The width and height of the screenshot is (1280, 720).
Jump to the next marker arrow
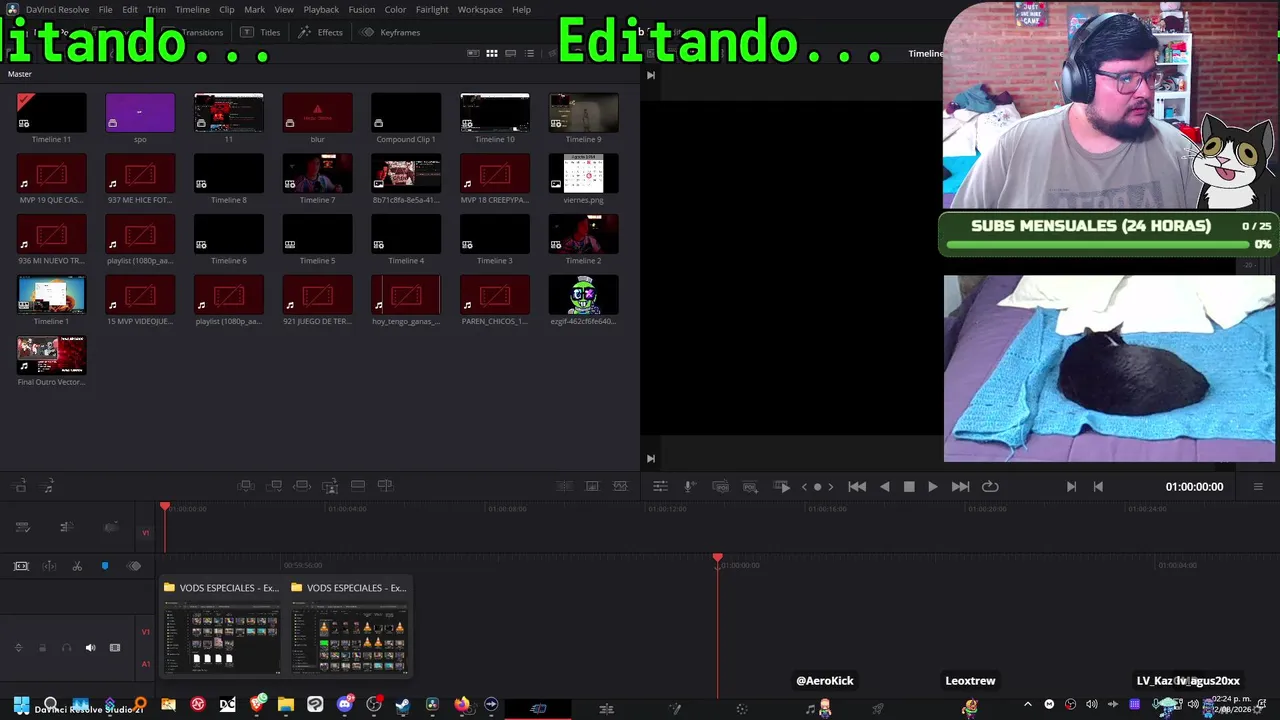830,487
